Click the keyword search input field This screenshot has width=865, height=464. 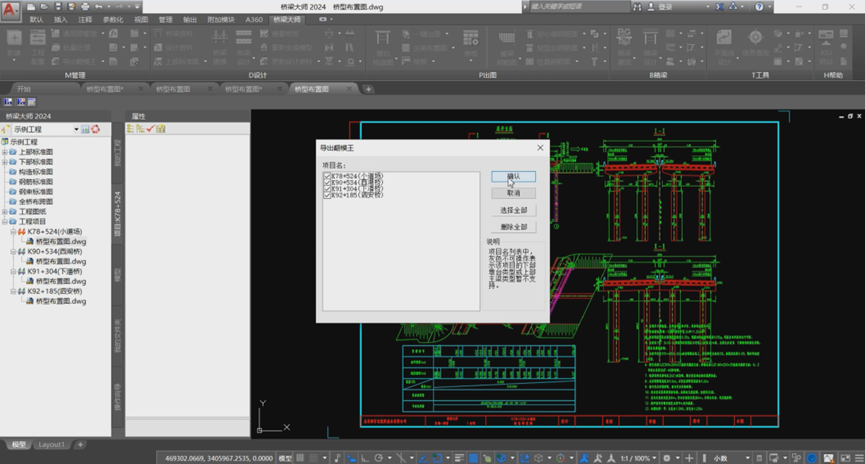coord(578,7)
